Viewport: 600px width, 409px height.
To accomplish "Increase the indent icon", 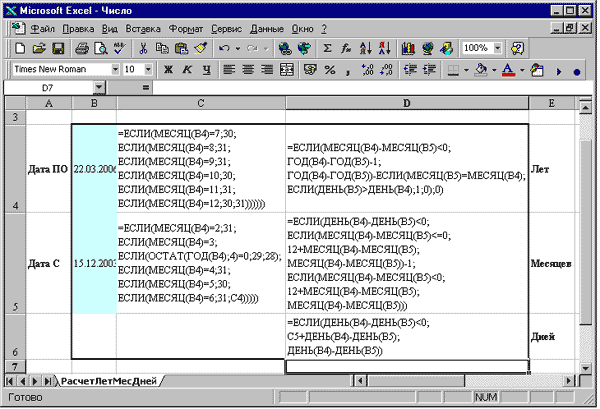I will tap(429, 70).
